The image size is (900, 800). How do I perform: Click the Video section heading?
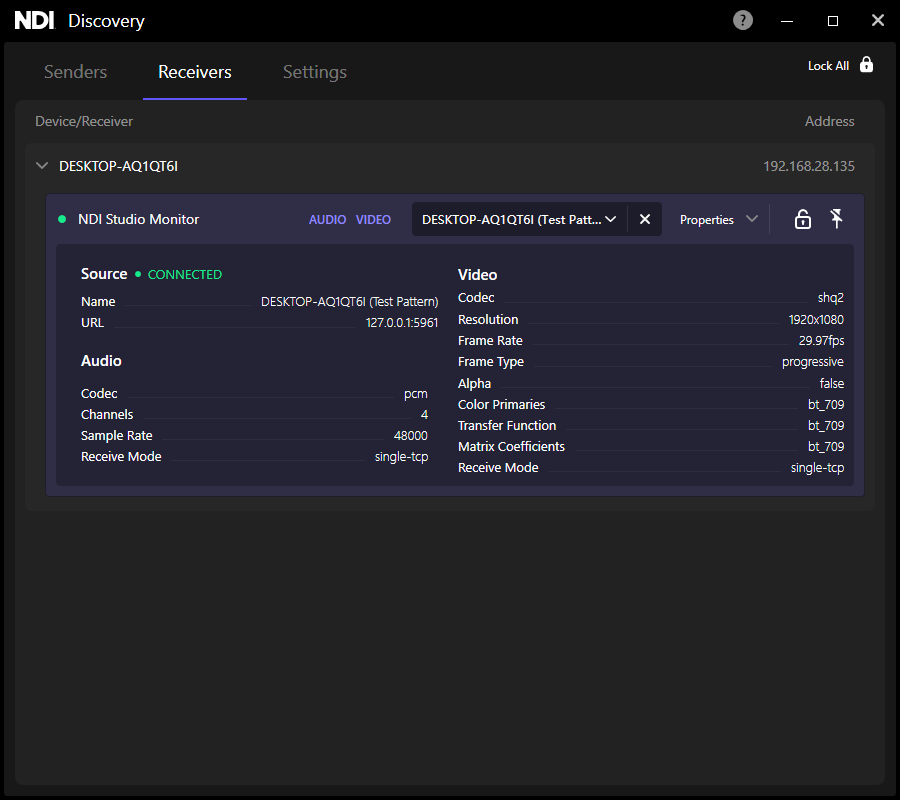[478, 275]
